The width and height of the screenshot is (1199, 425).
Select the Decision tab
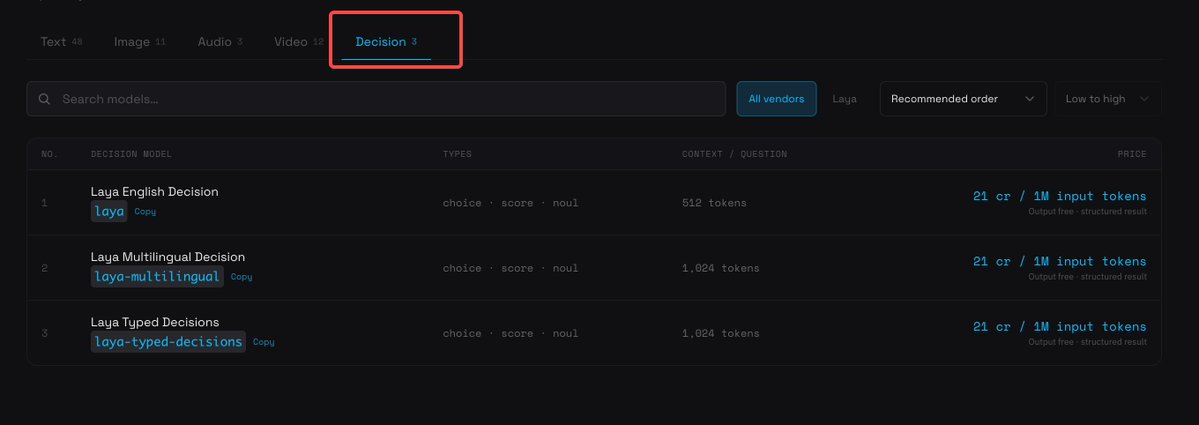tap(386, 42)
